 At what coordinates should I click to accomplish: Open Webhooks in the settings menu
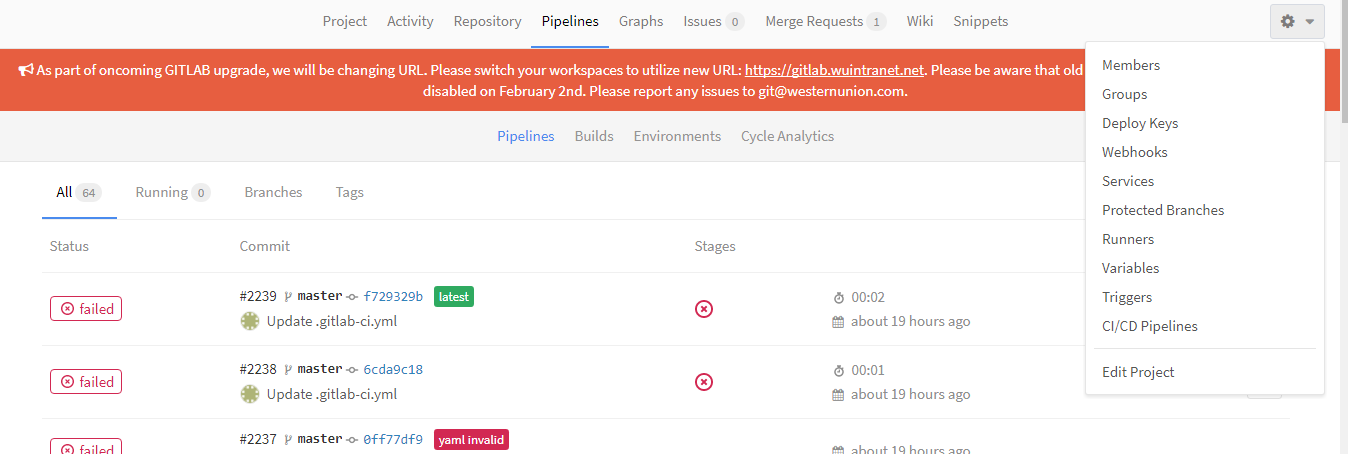(1135, 152)
